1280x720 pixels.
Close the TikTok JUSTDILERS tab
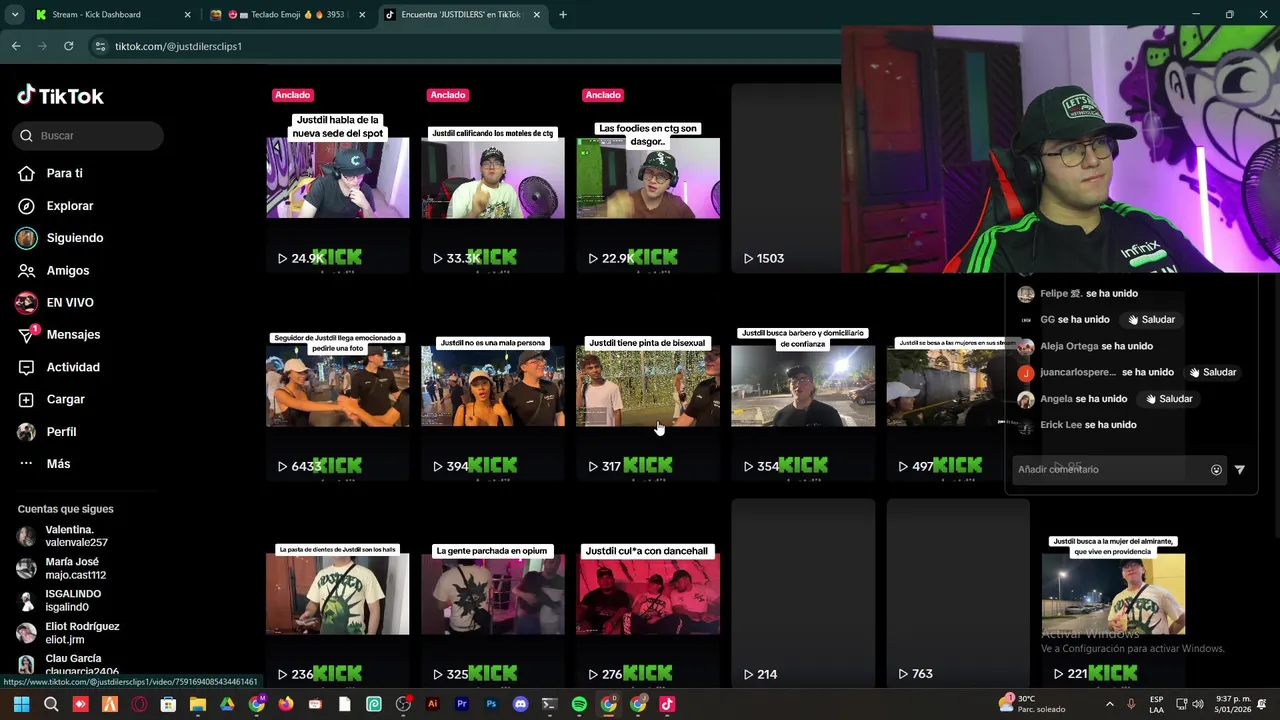point(537,15)
